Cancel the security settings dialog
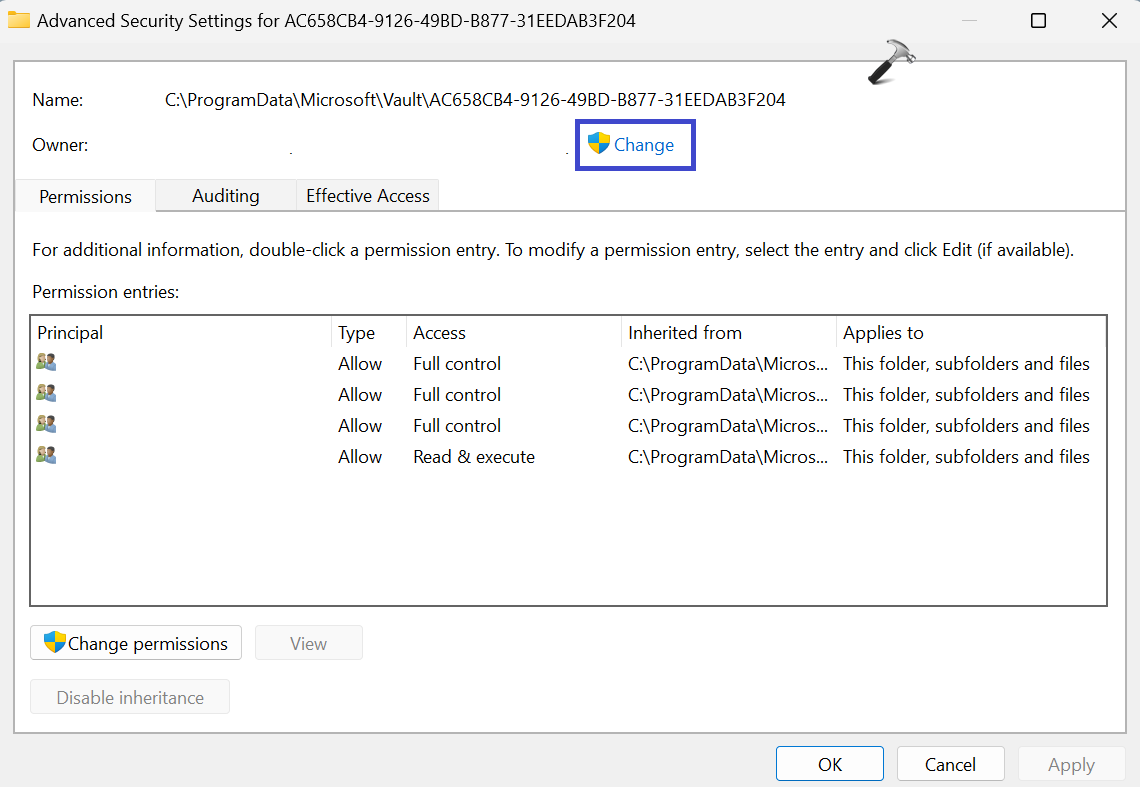Screen dimensions: 1140x787 coord(950,765)
